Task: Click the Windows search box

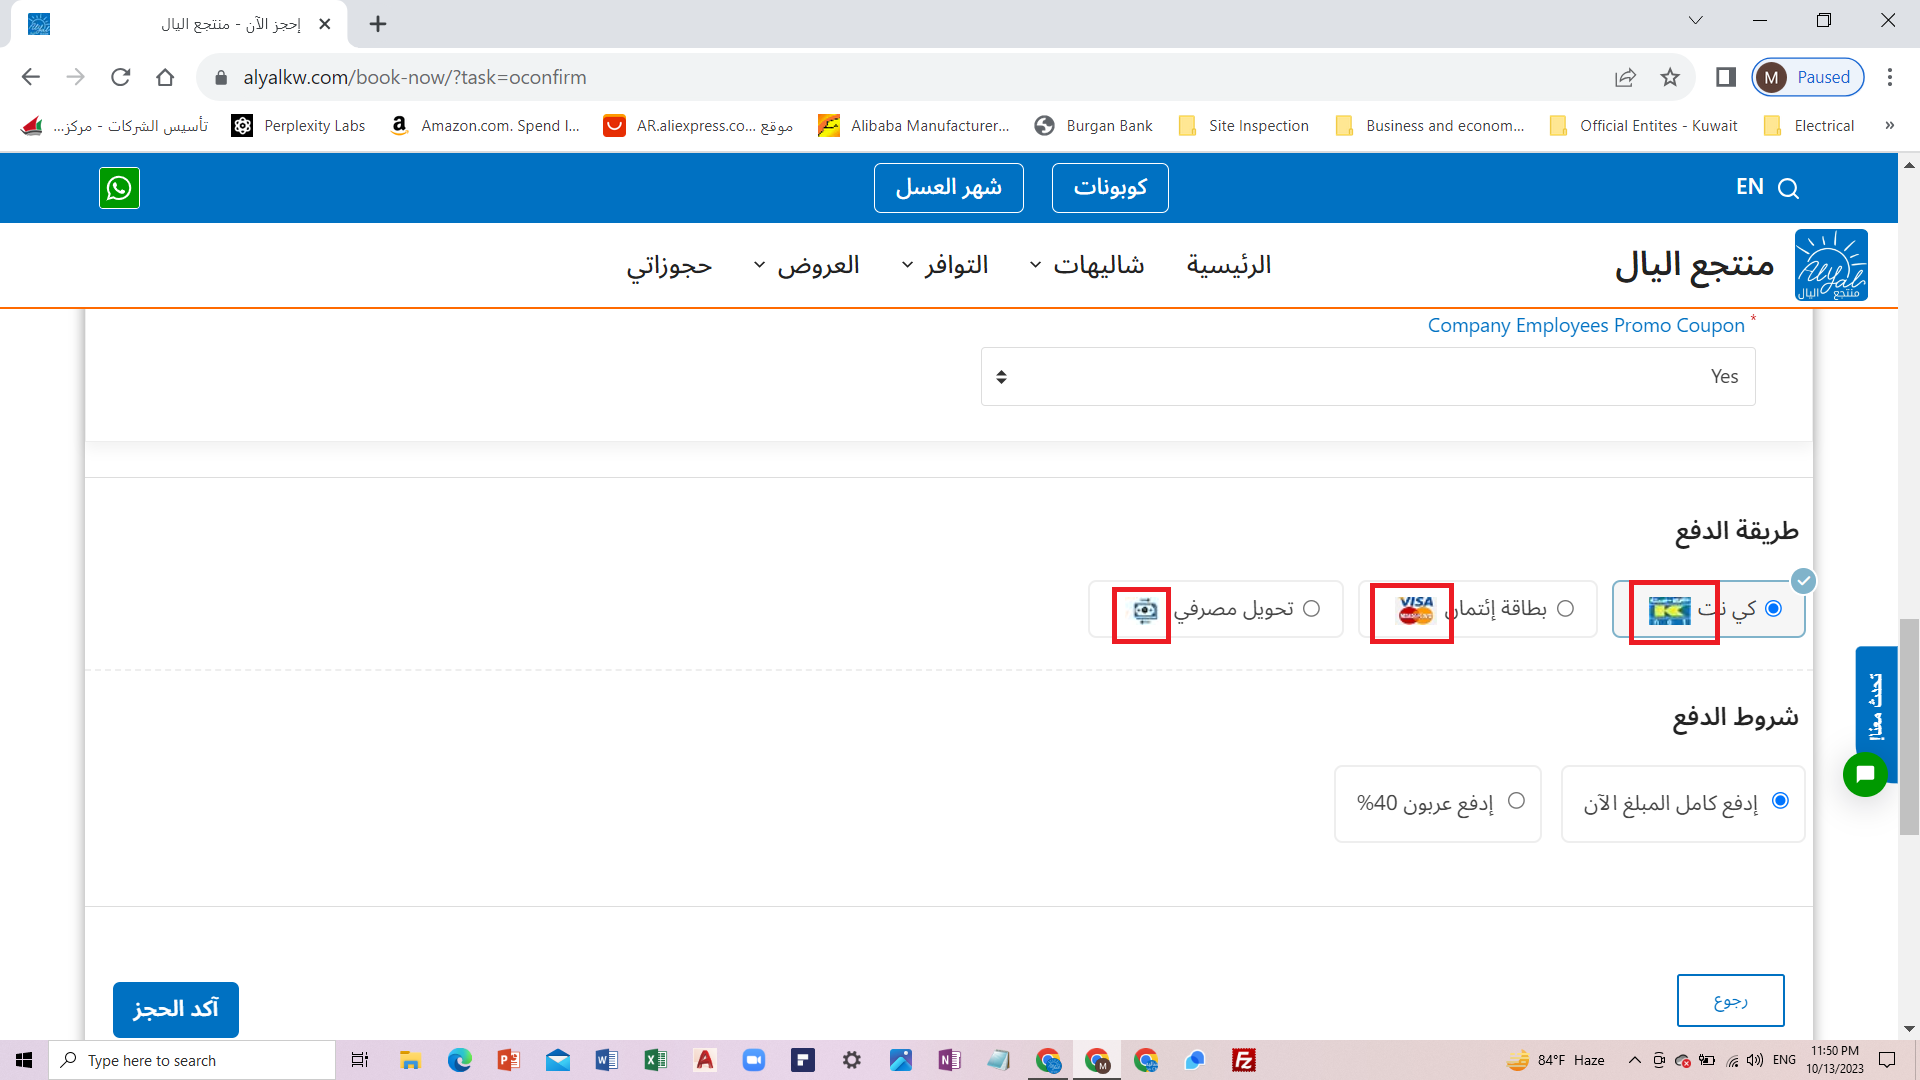Action: click(x=192, y=1060)
